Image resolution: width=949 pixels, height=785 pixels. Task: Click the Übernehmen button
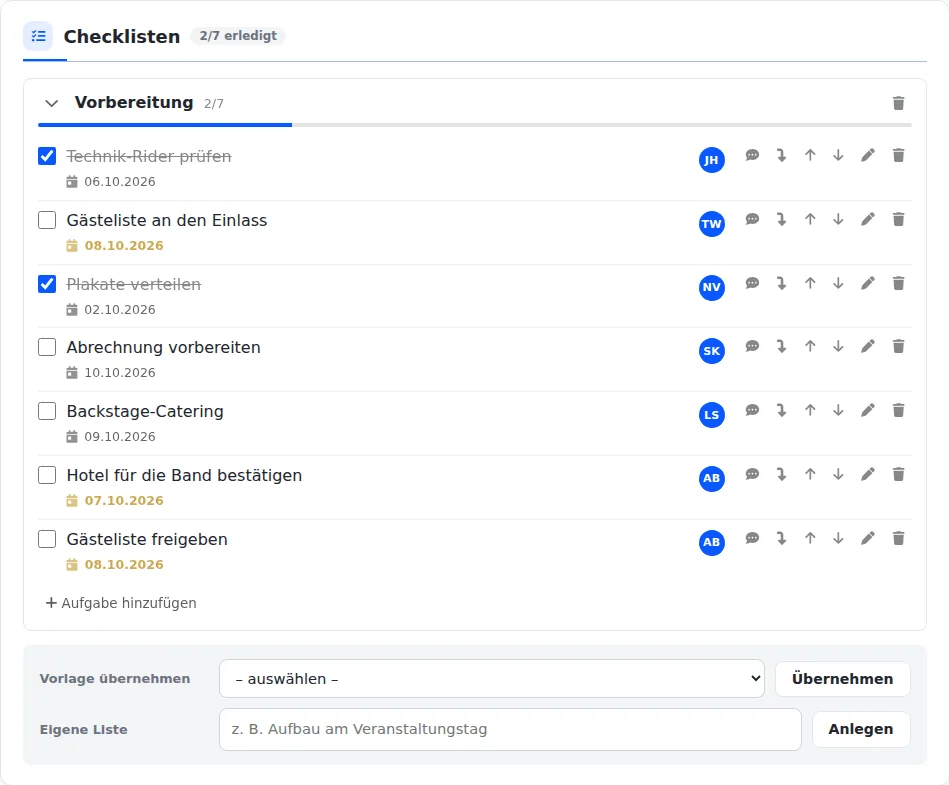click(x=842, y=678)
